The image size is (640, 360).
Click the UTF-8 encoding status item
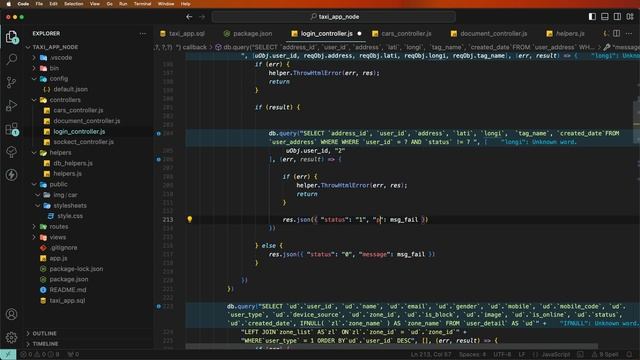(x=502, y=354)
